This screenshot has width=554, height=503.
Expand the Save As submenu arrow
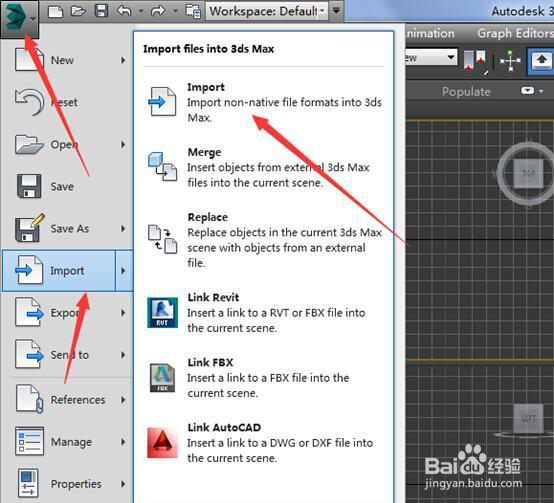click(123, 229)
